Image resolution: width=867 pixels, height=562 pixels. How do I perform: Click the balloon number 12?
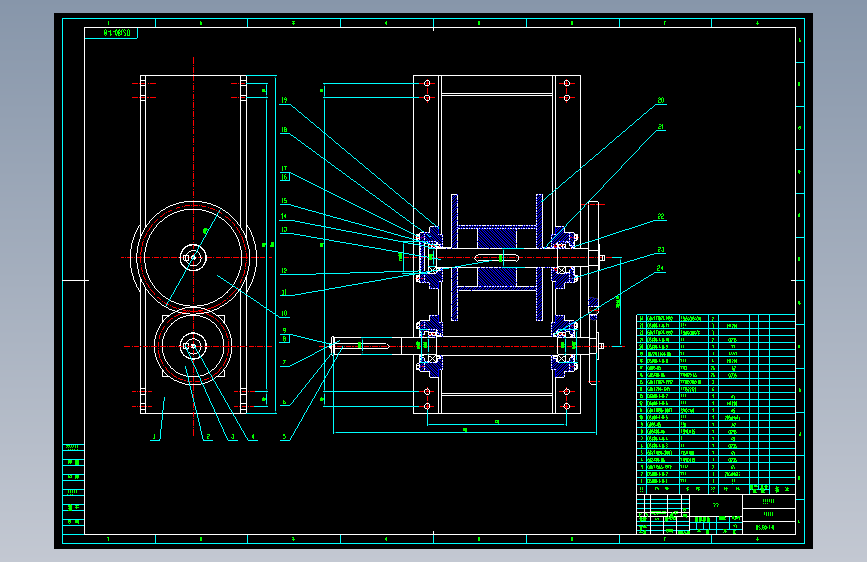(284, 270)
